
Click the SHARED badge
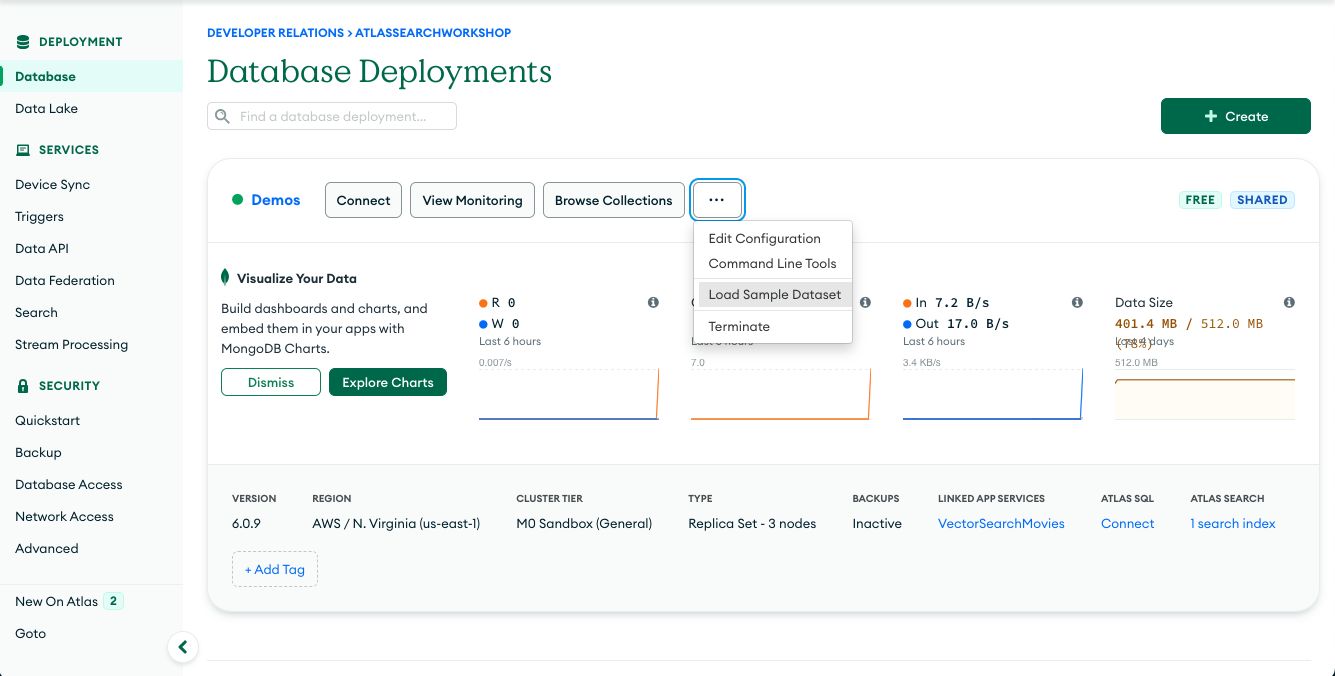click(1262, 200)
